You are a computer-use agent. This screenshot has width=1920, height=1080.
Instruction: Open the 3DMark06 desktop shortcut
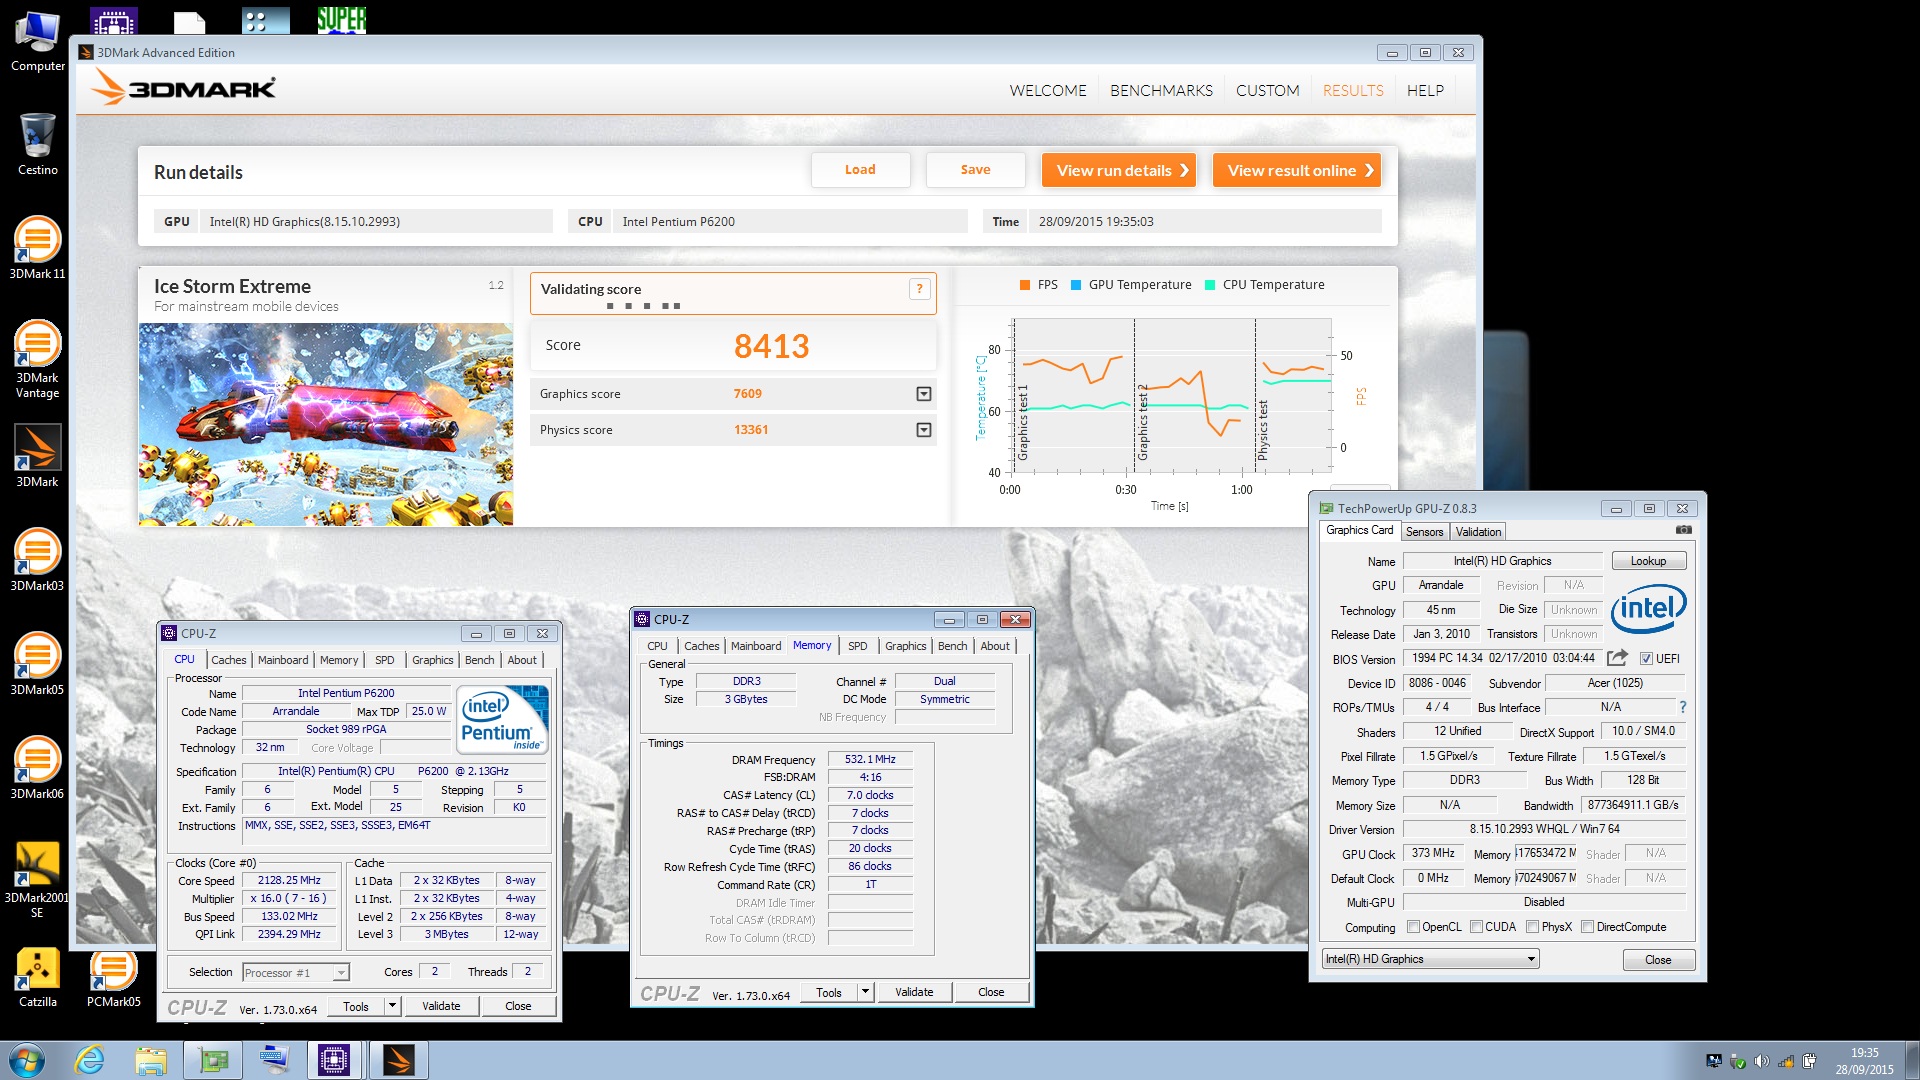point(37,768)
